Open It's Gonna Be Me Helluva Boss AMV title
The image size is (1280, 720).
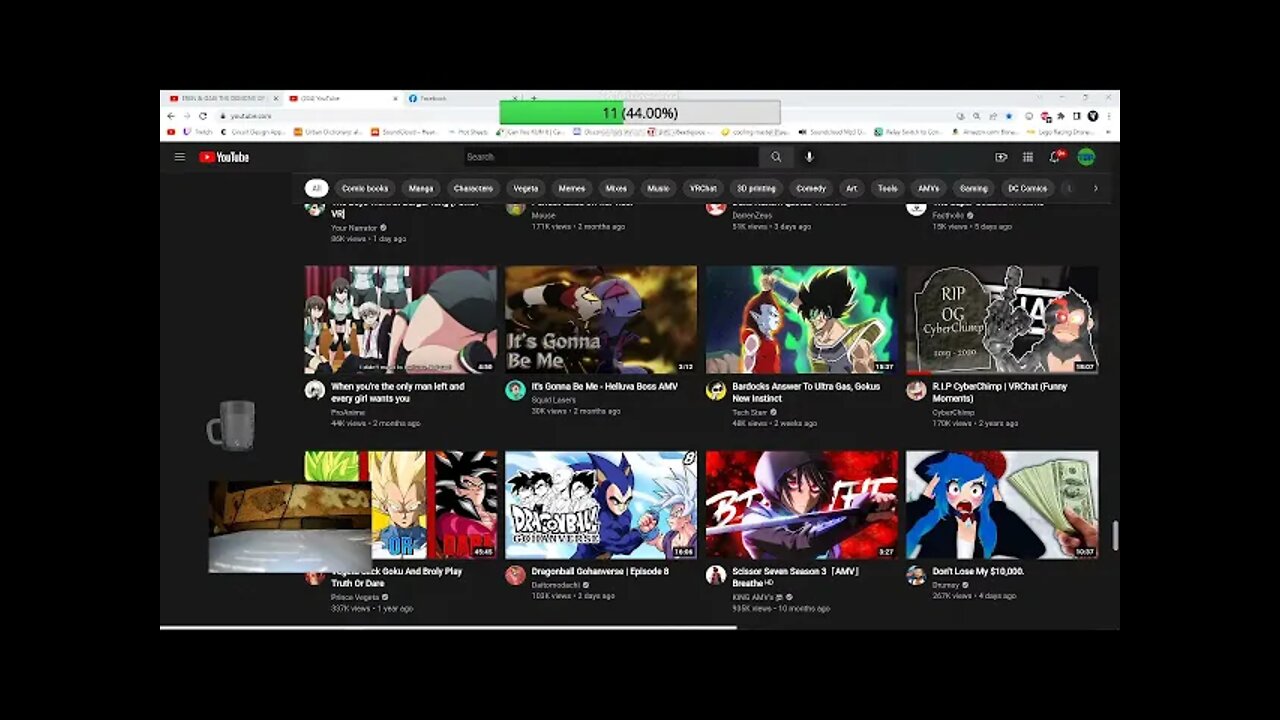click(x=604, y=386)
